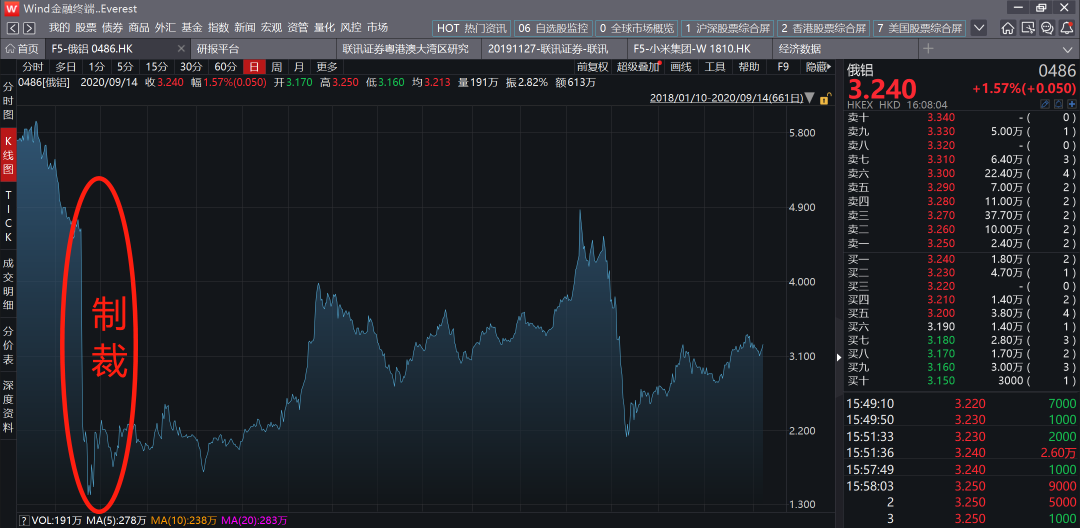Click the 06 自选股监控 shortcut button
The width and height of the screenshot is (1080, 528).
553,28
